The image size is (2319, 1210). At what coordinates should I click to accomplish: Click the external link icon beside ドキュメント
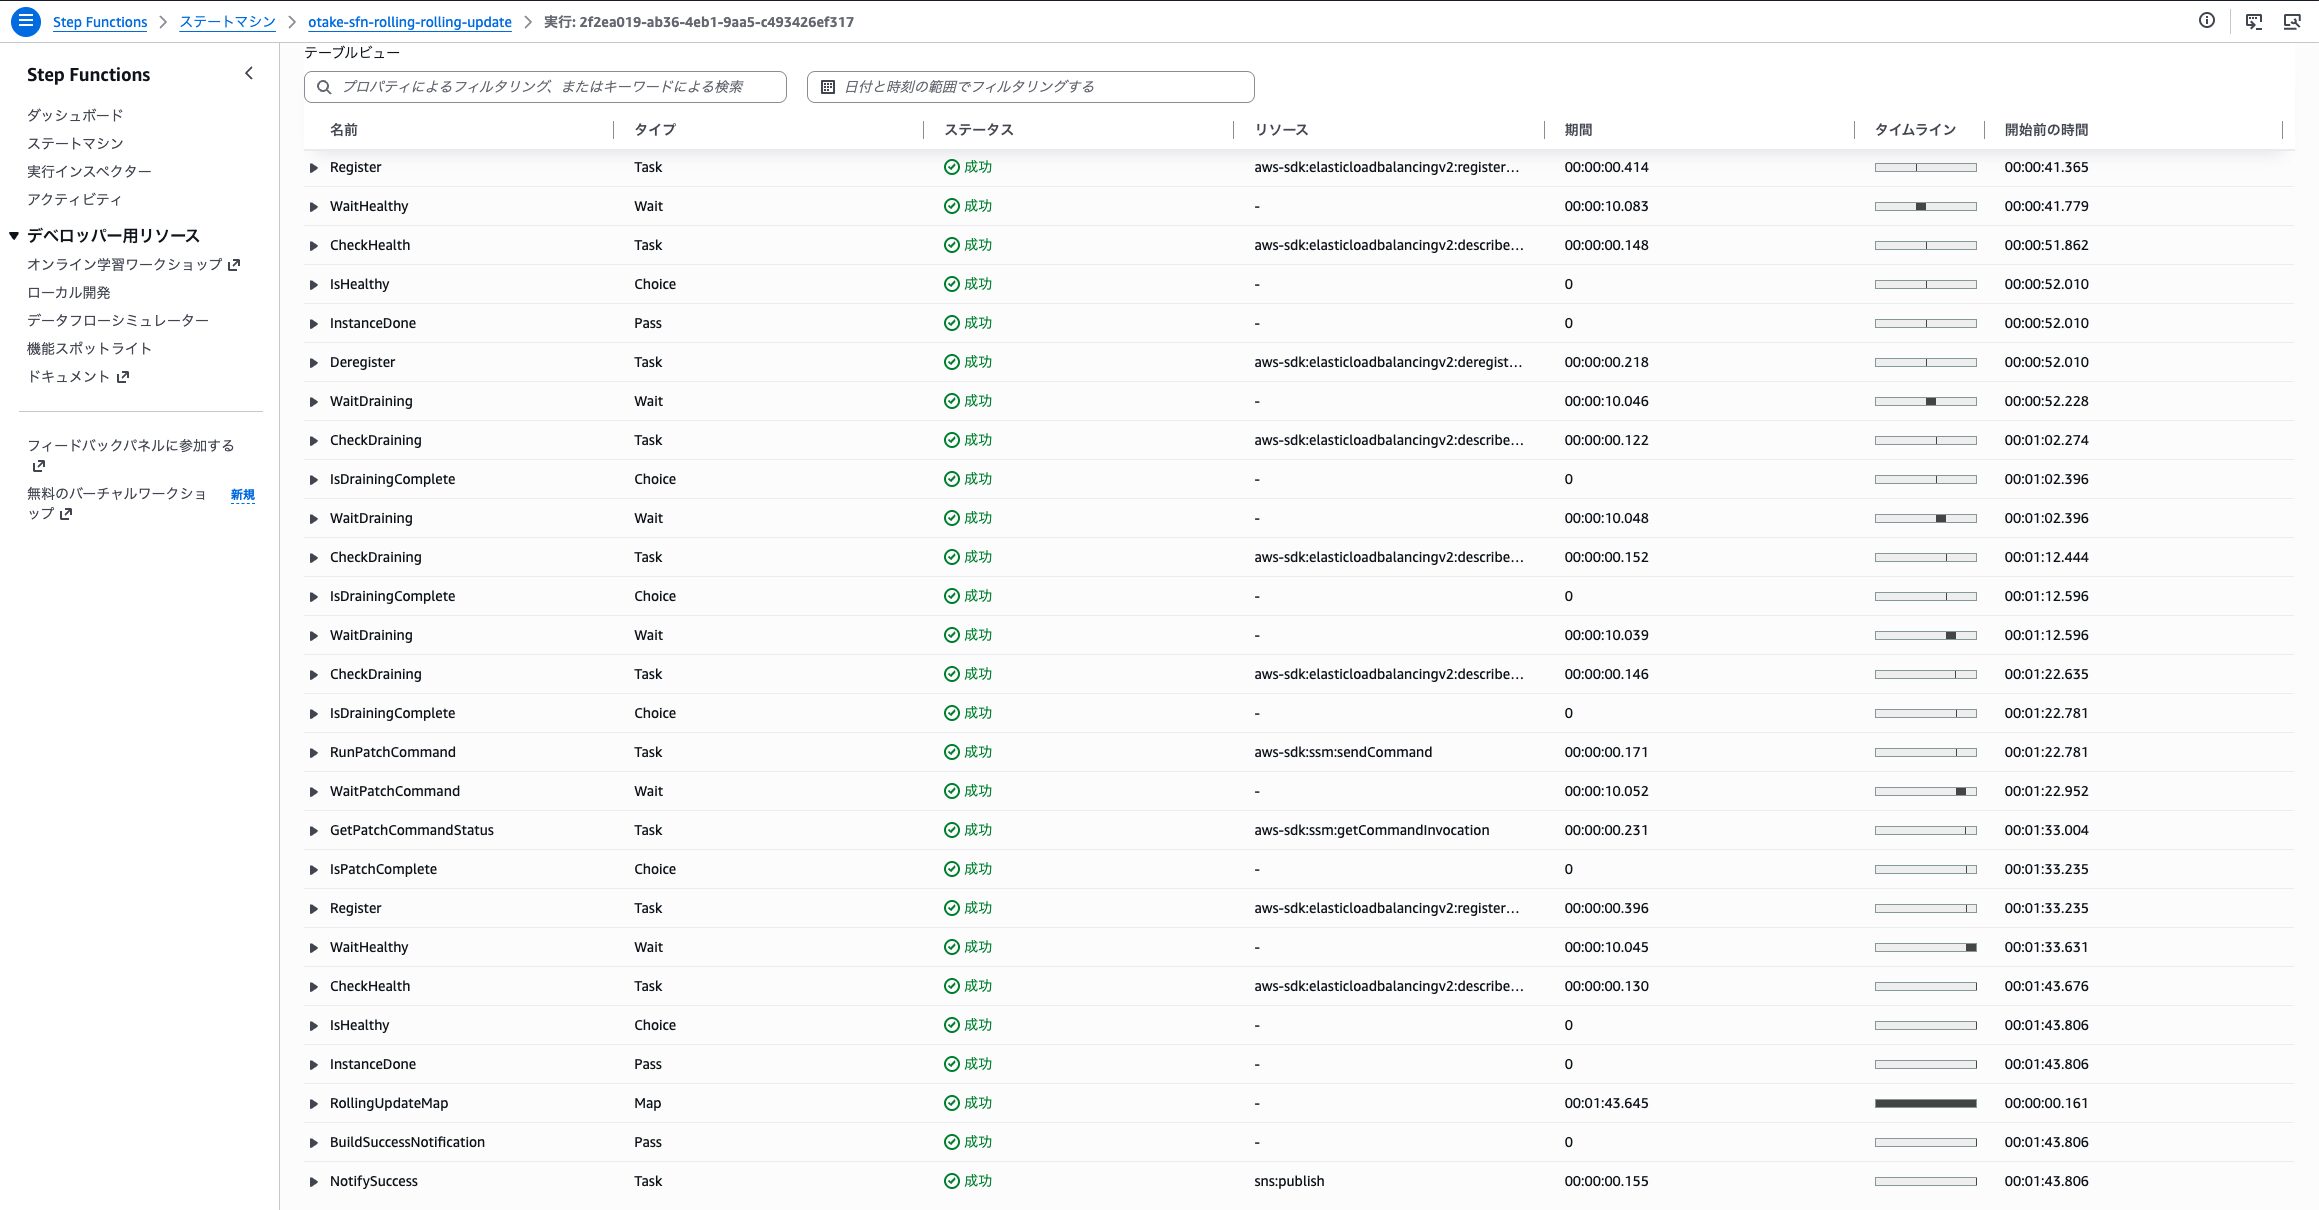tap(123, 377)
